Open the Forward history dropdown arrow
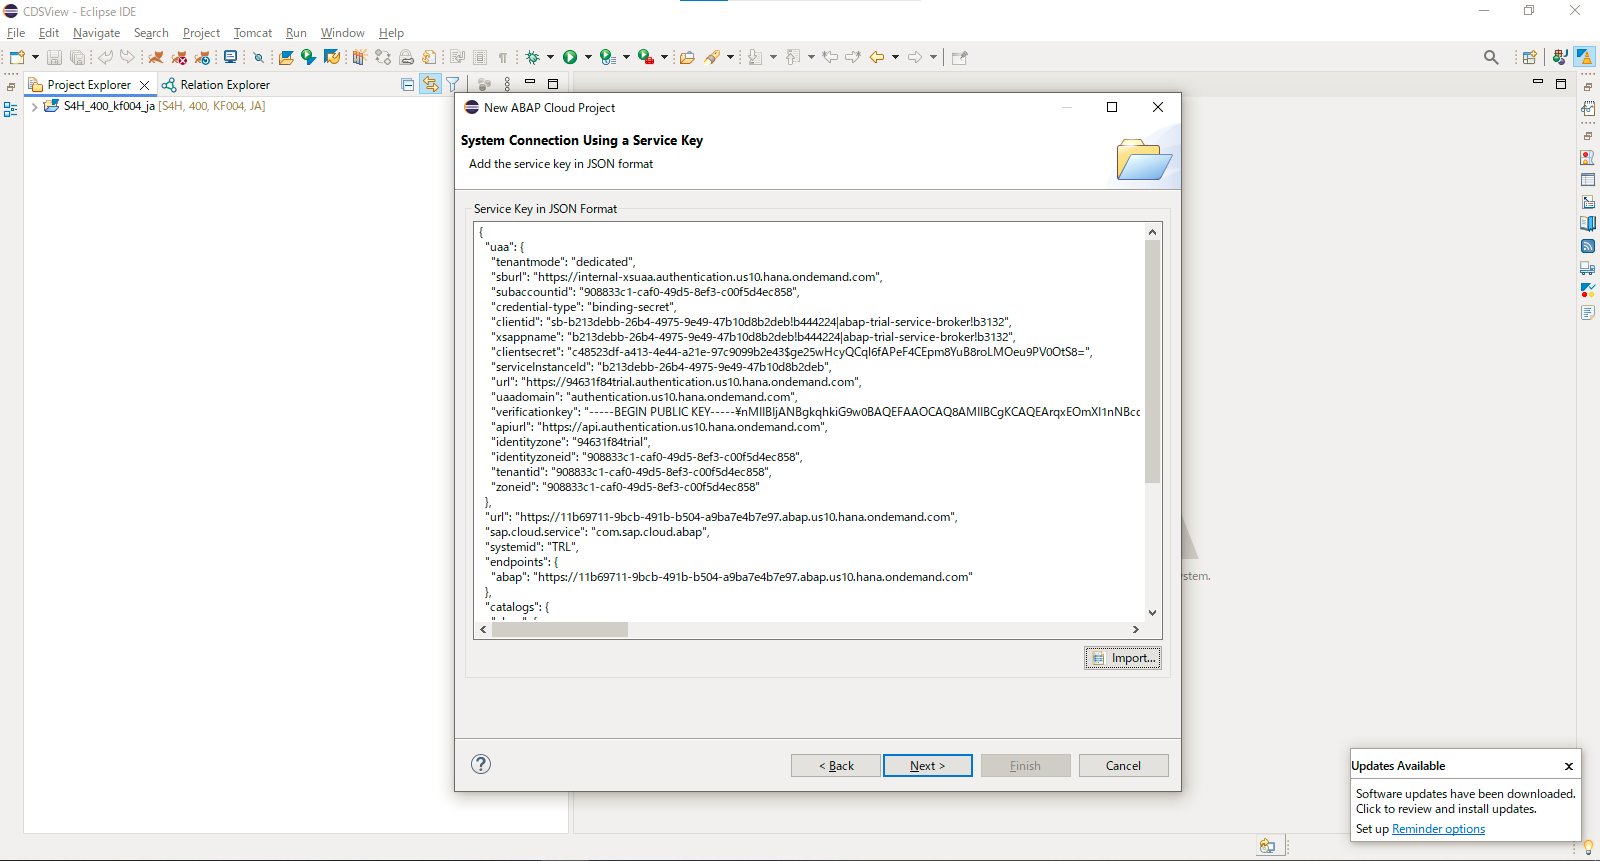1600x861 pixels. point(933,57)
